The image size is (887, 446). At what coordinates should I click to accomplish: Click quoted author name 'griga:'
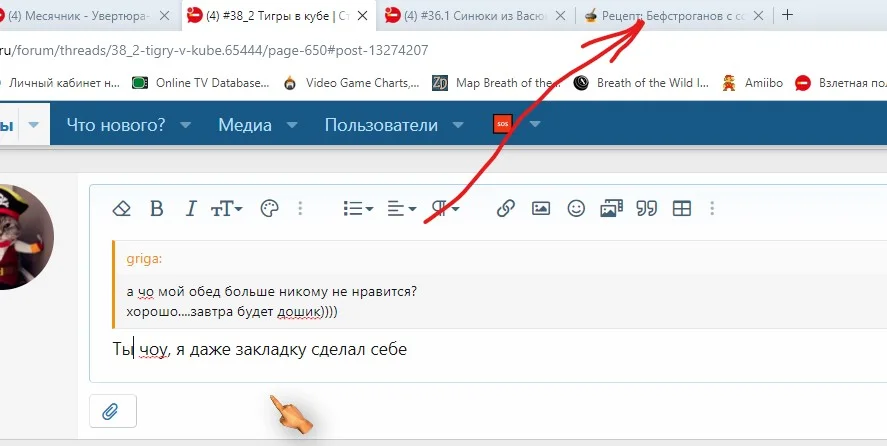click(x=144, y=259)
